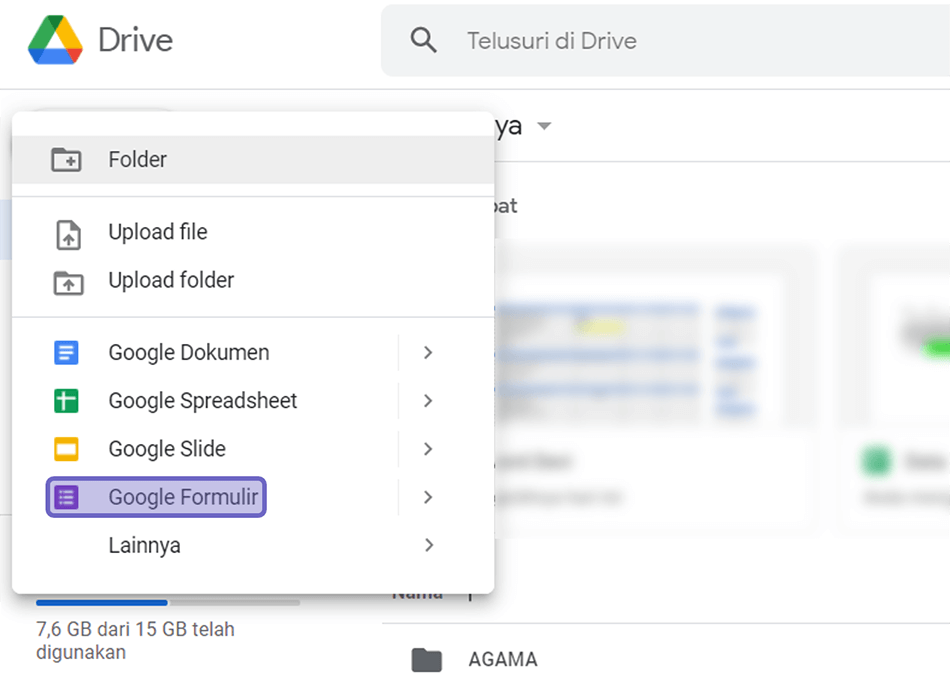
Task: Expand the Google Spreadsheet submenu arrow
Action: [x=428, y=401]
